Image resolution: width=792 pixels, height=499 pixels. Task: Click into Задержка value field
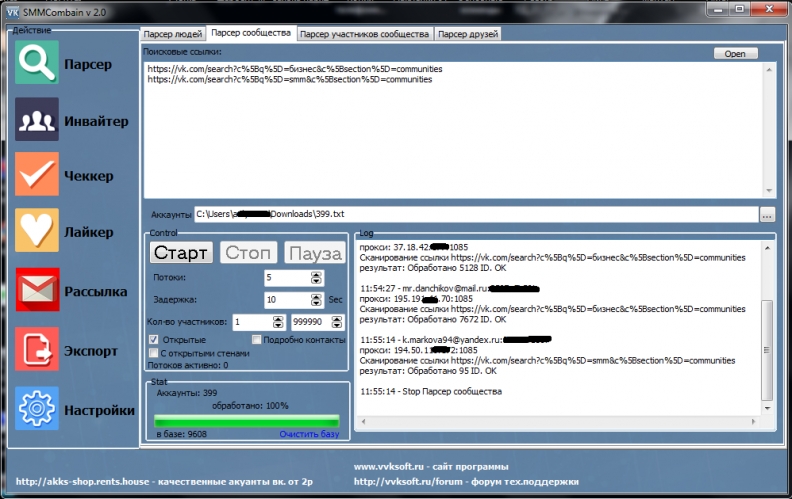pos(287,300)
